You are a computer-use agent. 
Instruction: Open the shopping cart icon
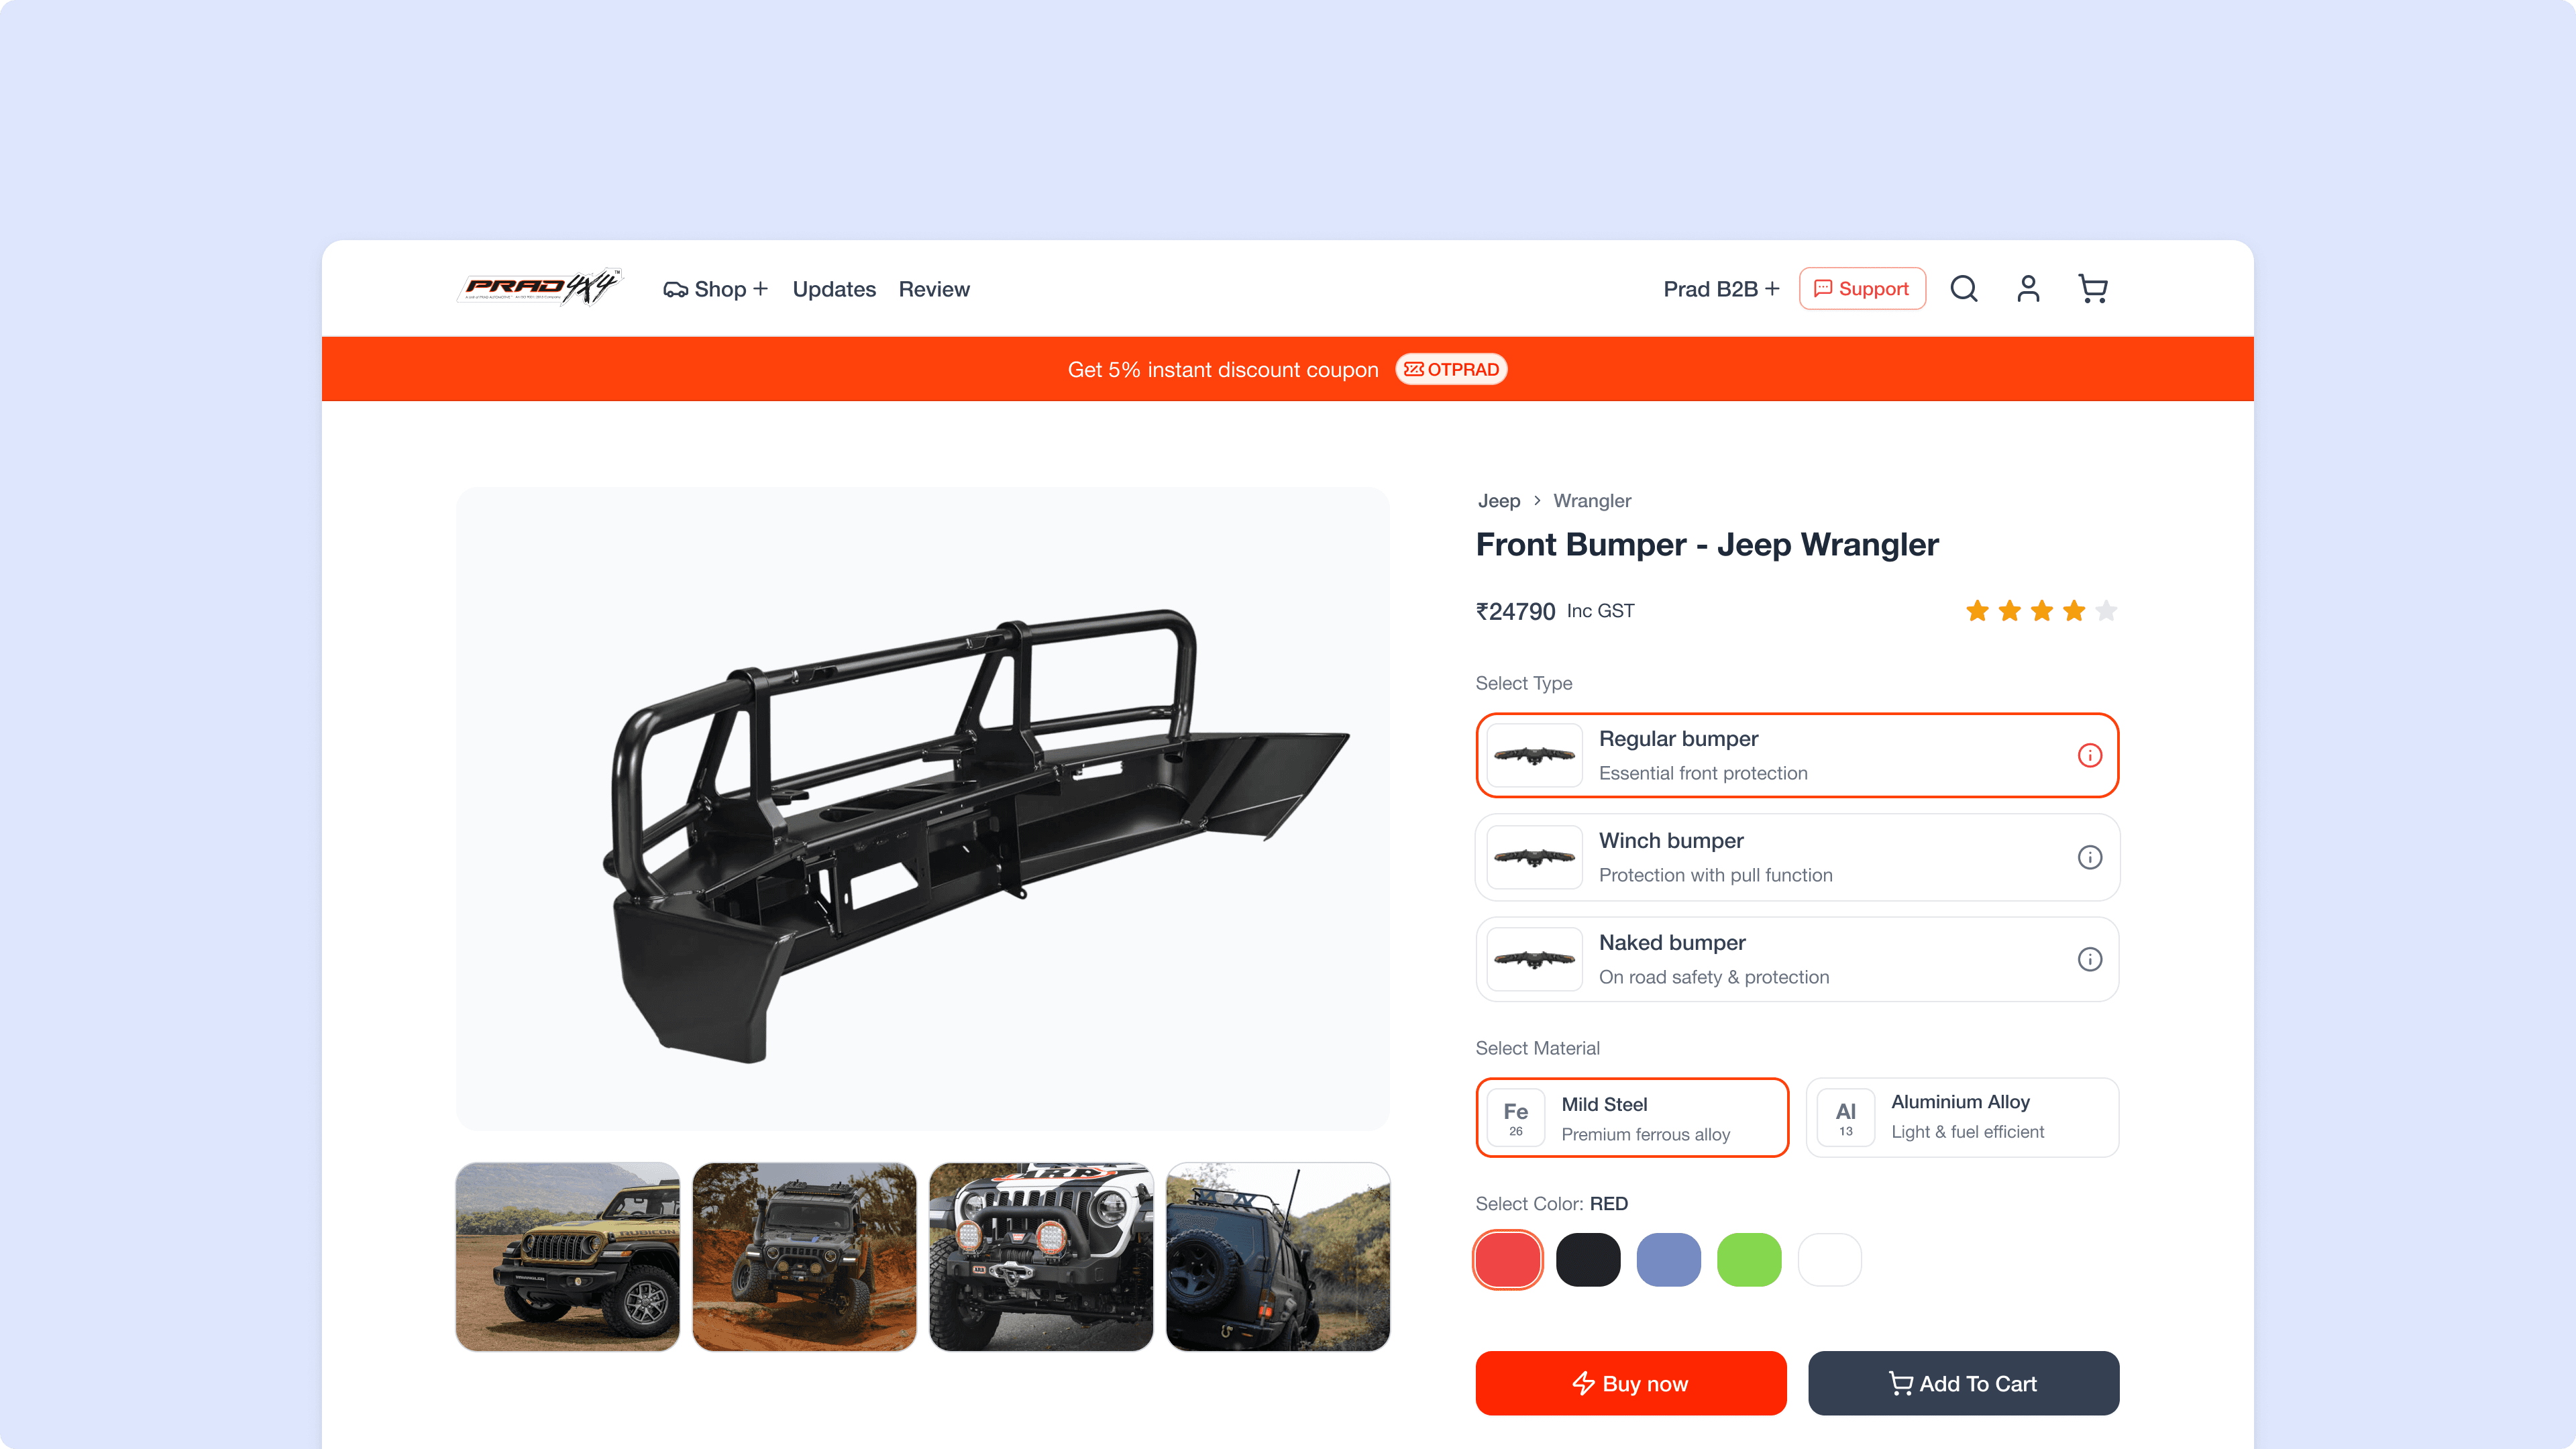2093,289
